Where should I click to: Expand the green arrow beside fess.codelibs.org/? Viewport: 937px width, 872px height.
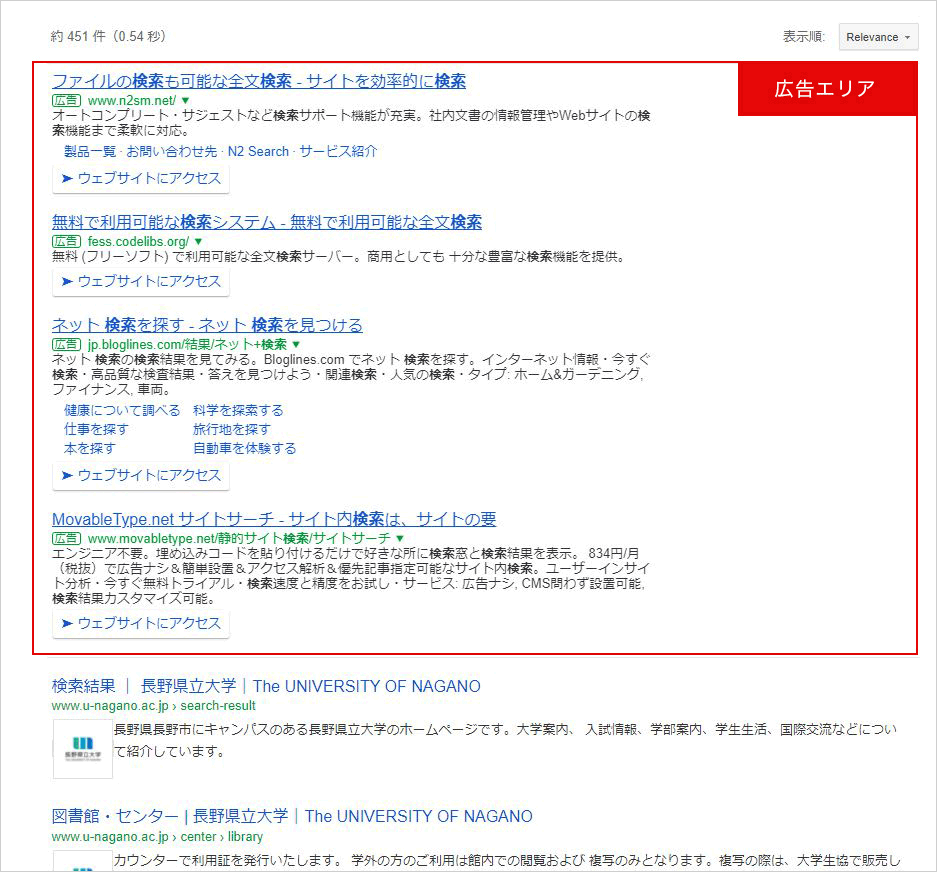coord(198,241)
